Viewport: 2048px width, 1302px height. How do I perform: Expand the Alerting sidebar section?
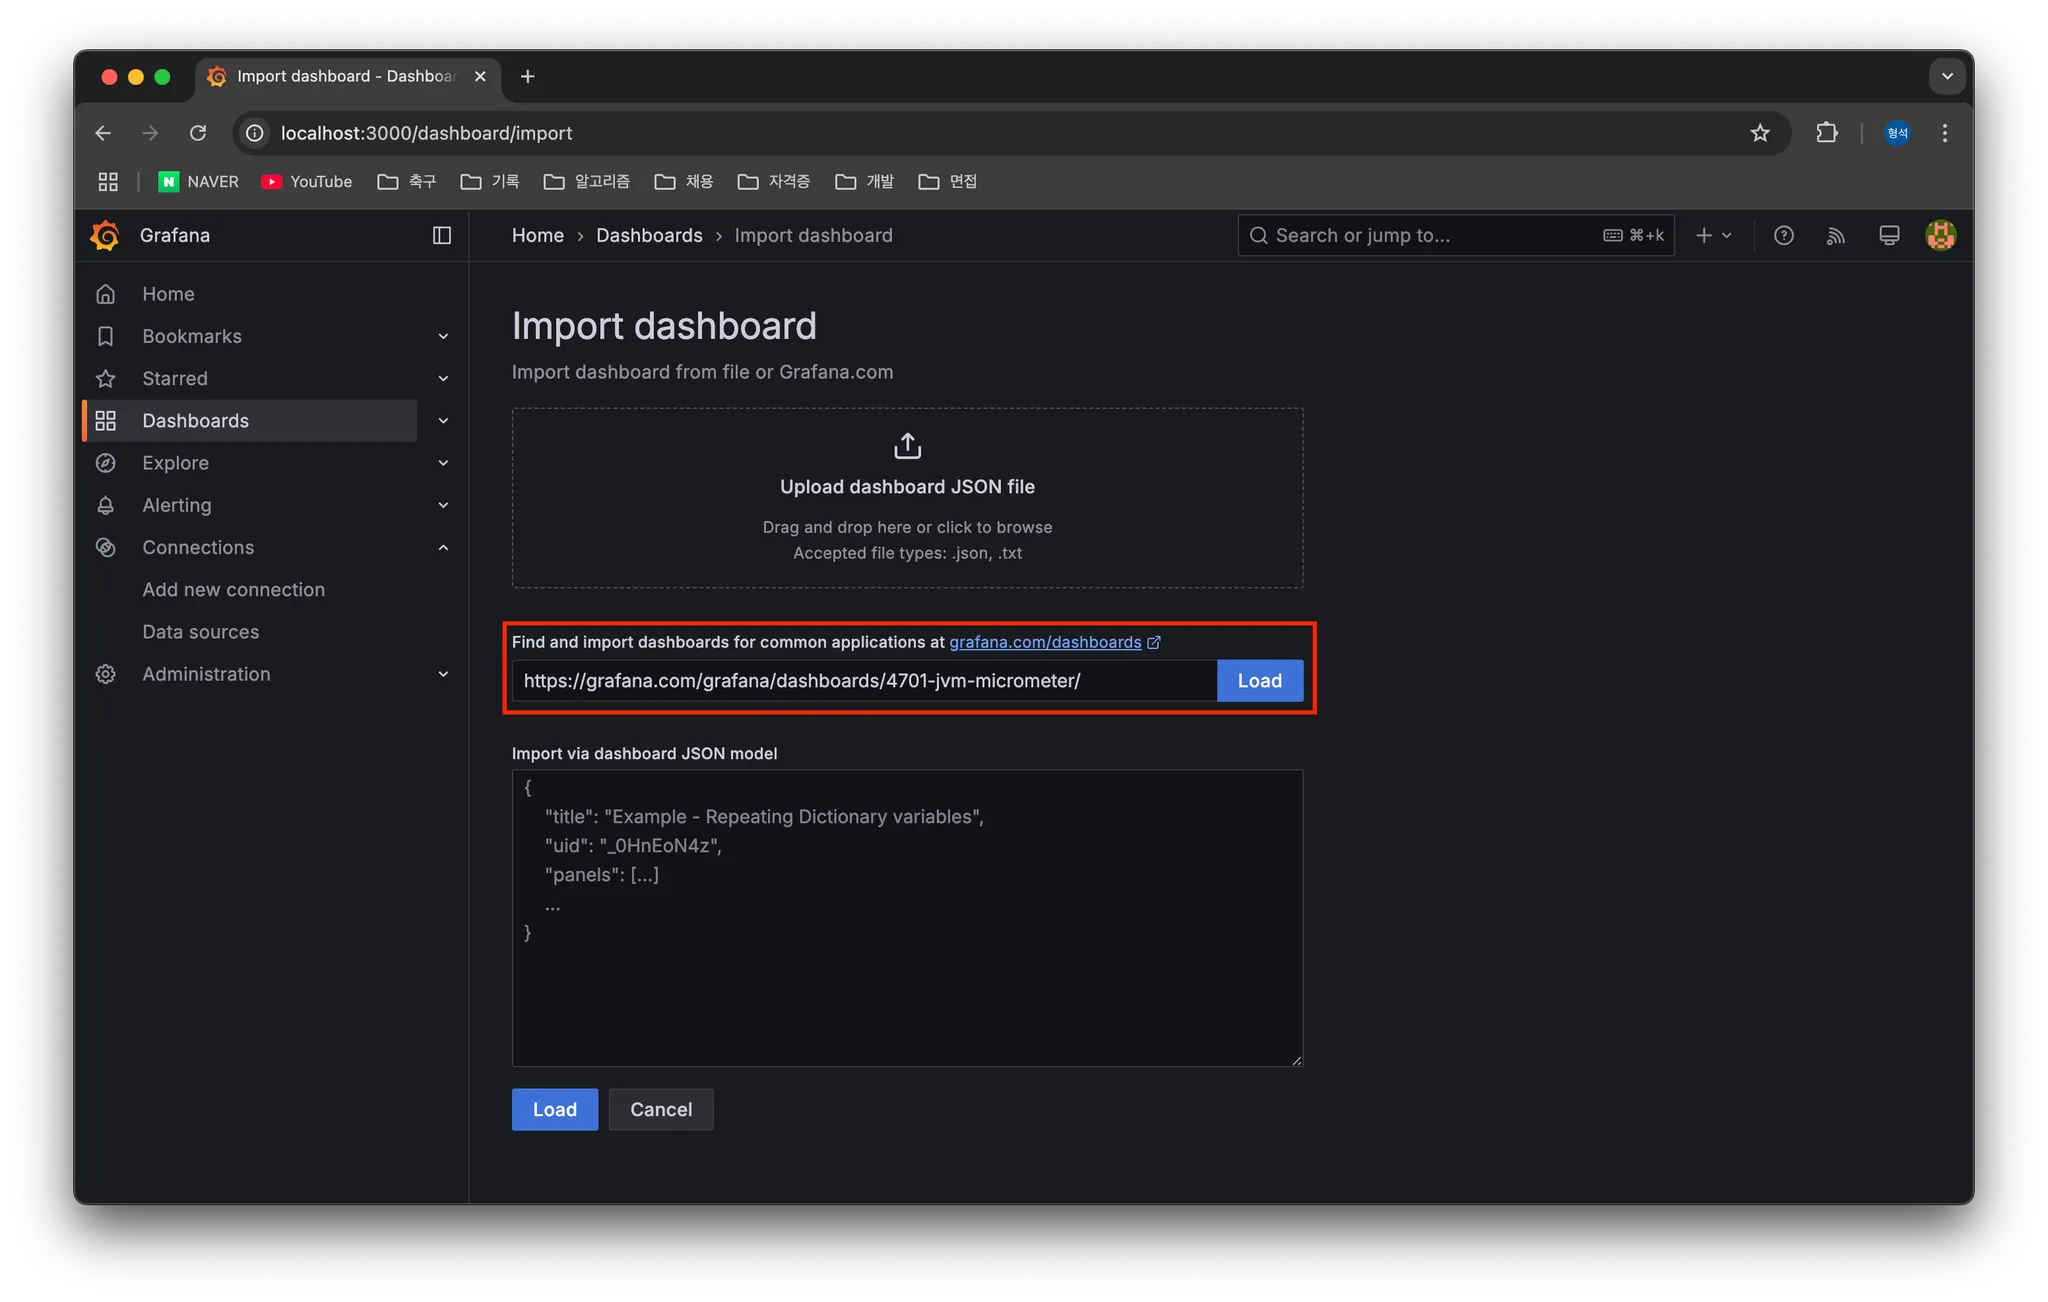point(443,506)
